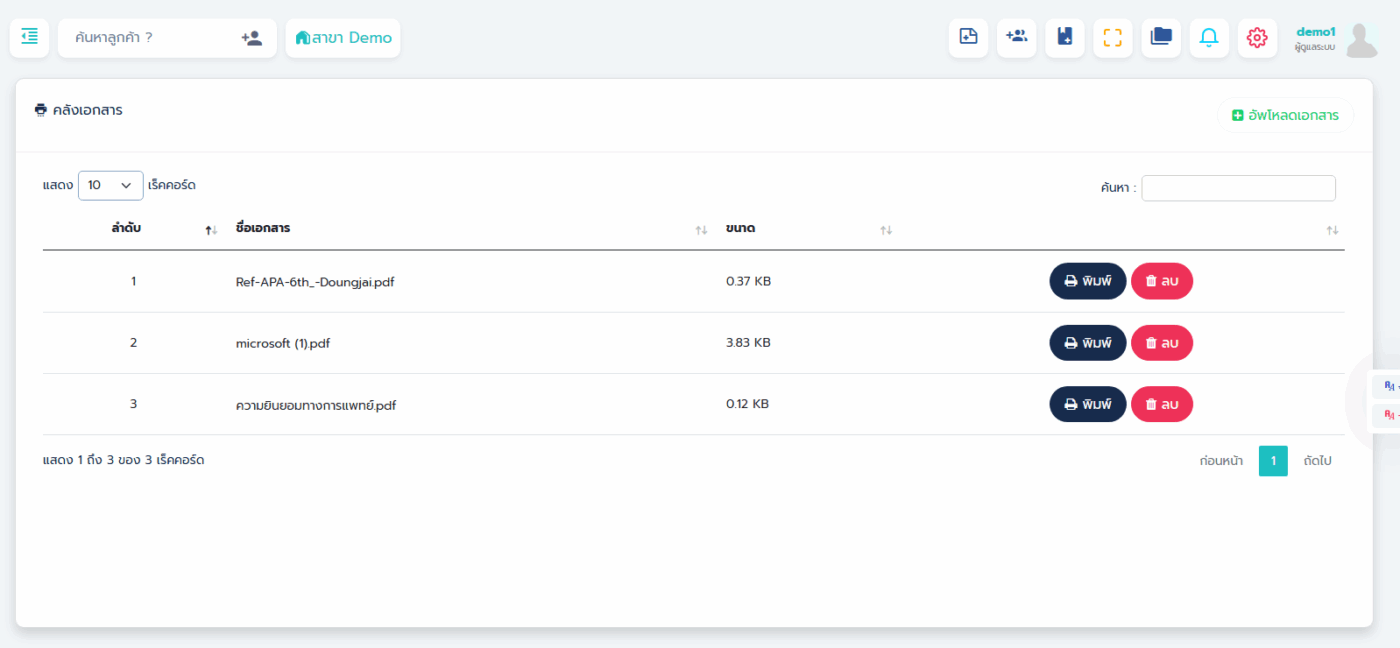1400x648 pixels.
Task: Click sort arrows on last column
Action: click(1331, 230)
